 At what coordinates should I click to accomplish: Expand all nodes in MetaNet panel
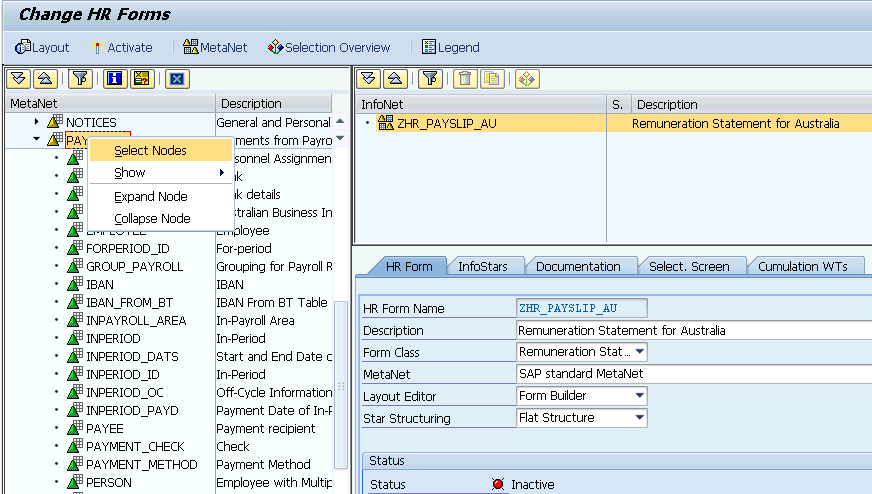(x=18, y=79)
